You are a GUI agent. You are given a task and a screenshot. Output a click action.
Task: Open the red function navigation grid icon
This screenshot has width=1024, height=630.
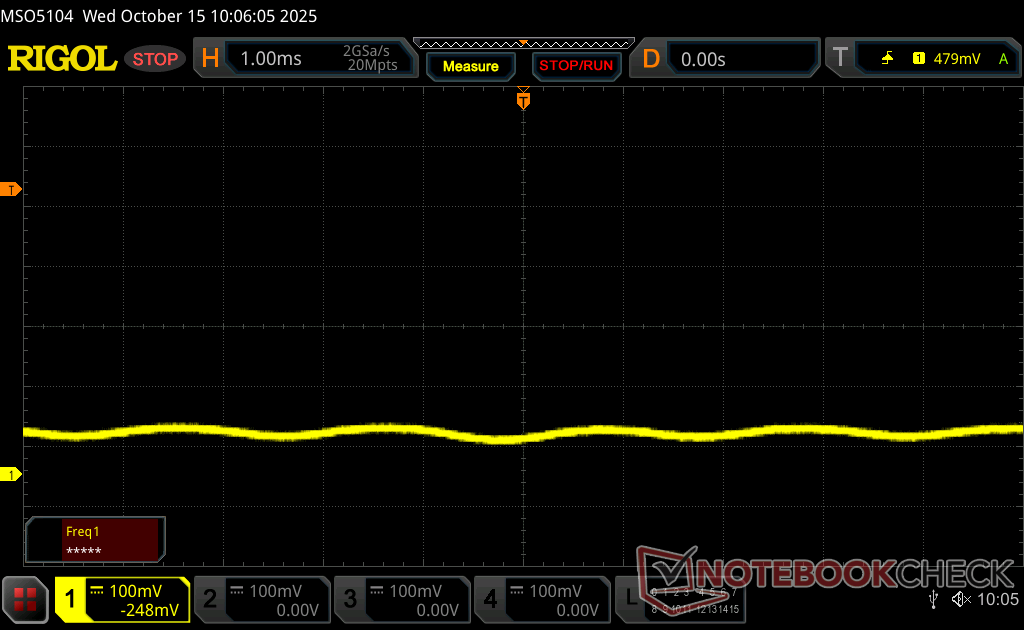click(26, 599)
